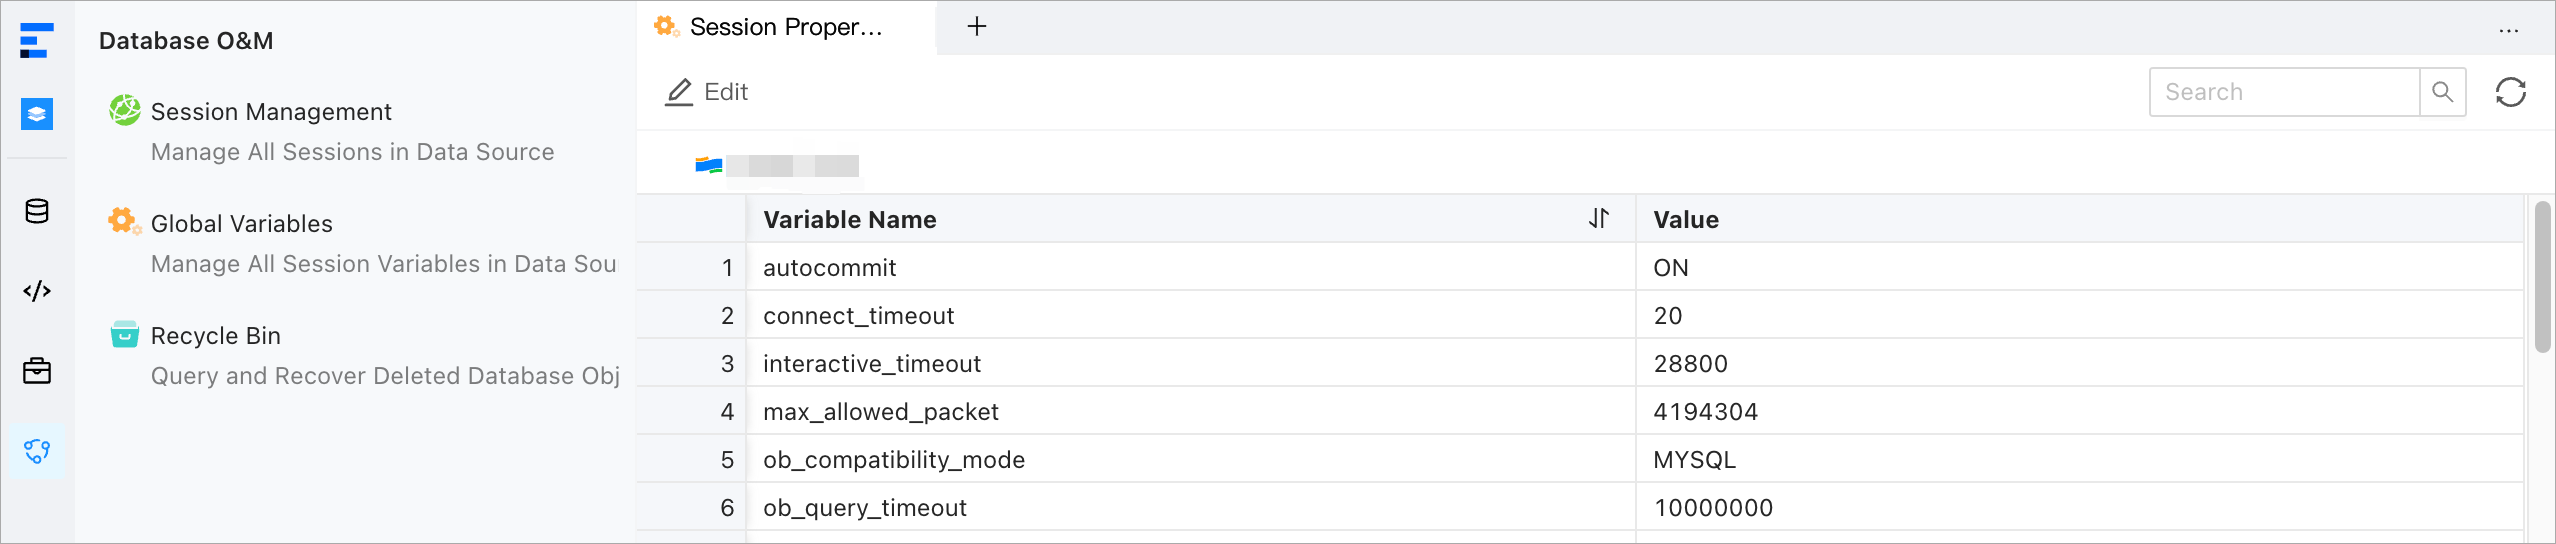
Task: Open the blue layers workspace icon
Action: point(37,114)
